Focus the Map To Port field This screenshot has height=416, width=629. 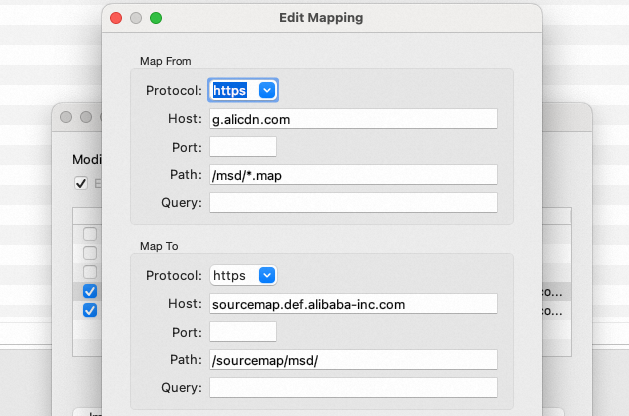coord(242,331)
